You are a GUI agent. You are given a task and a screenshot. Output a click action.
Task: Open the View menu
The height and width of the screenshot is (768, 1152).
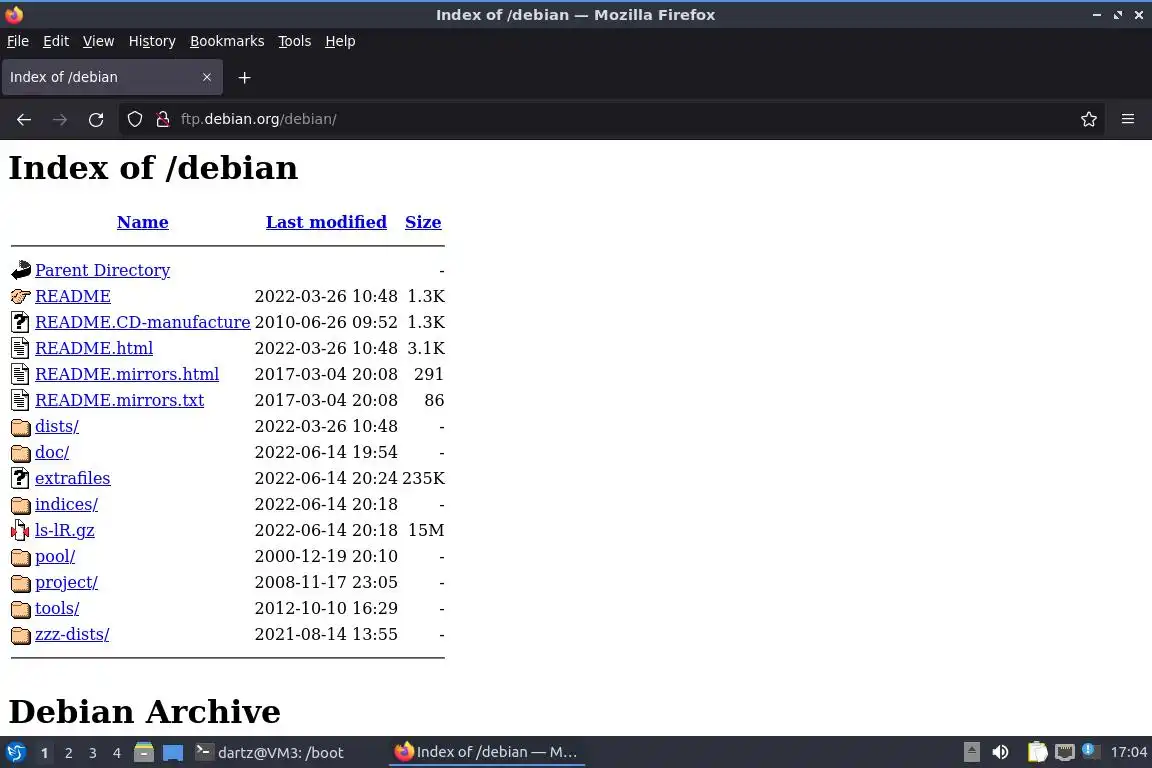pos(98,41)
